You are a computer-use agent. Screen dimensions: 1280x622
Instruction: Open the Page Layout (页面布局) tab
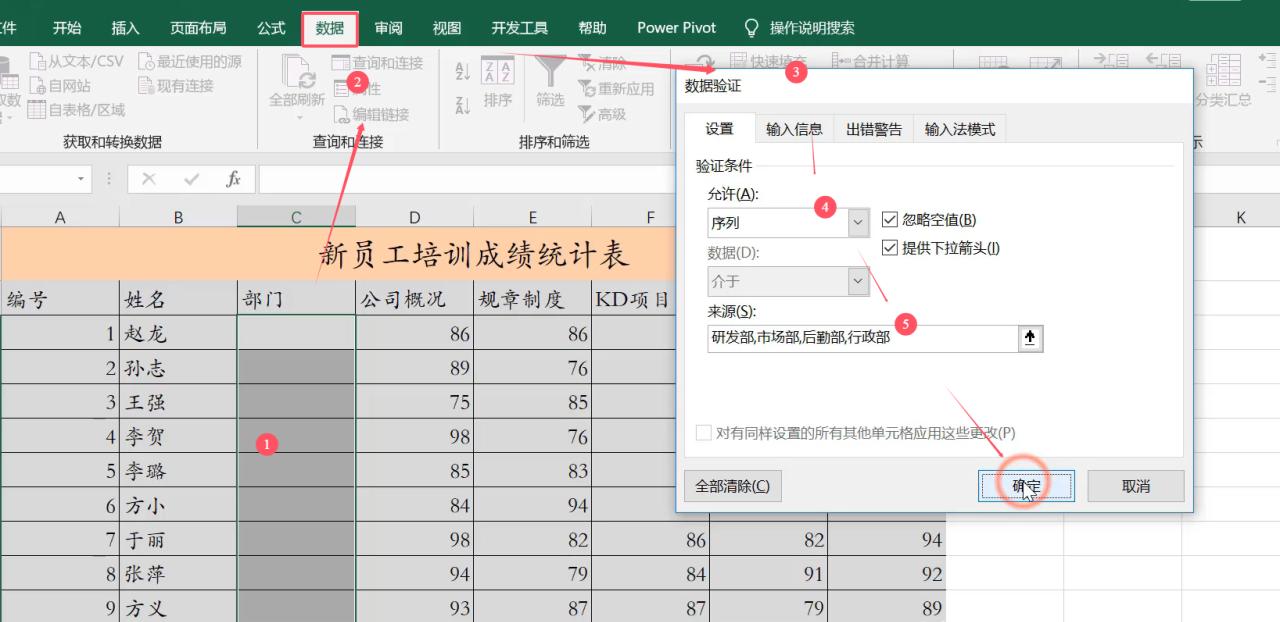point(198,28)
